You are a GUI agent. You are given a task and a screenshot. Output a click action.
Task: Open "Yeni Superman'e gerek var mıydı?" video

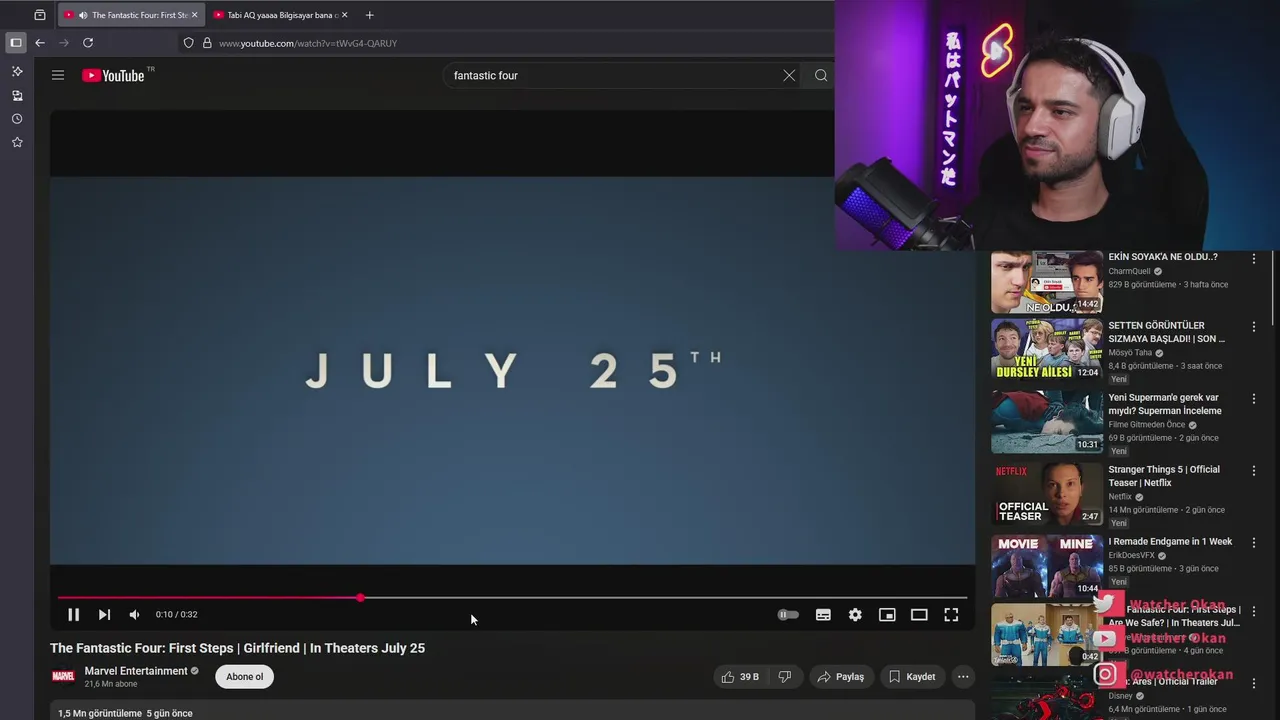point(1165,404)
